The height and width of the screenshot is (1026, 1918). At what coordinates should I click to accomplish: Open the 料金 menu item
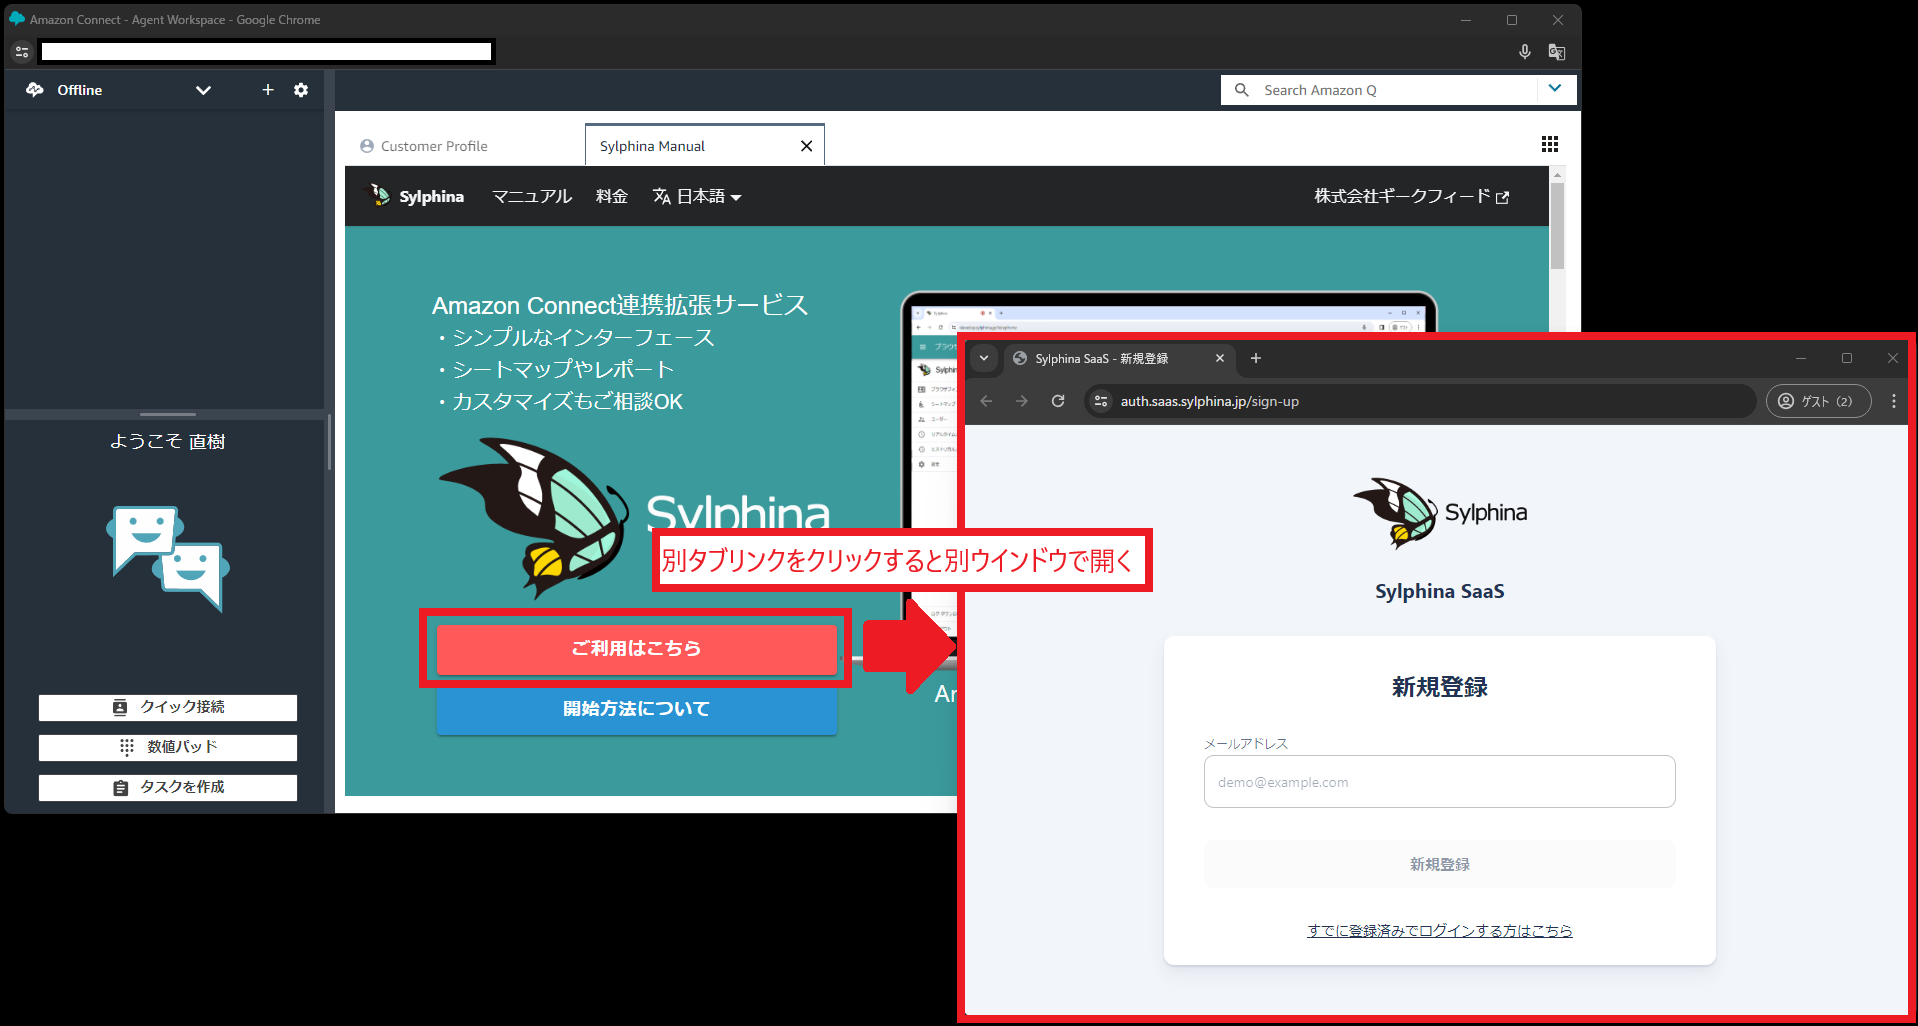pos(612,197)
